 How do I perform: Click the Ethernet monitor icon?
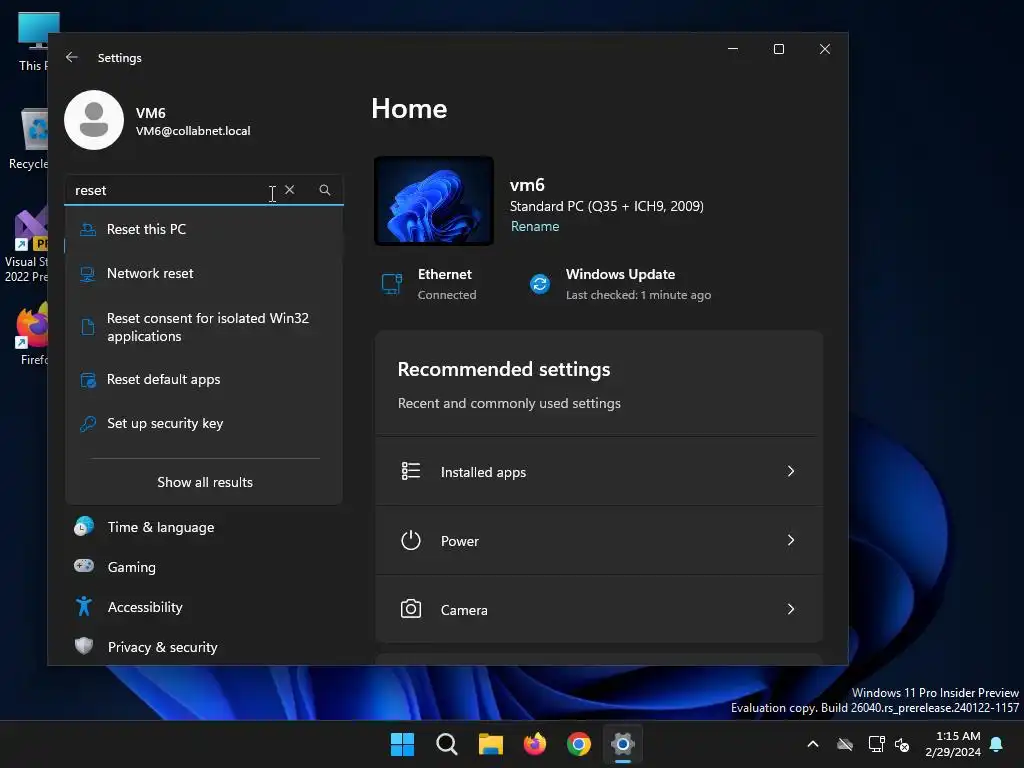pos(392,284)
